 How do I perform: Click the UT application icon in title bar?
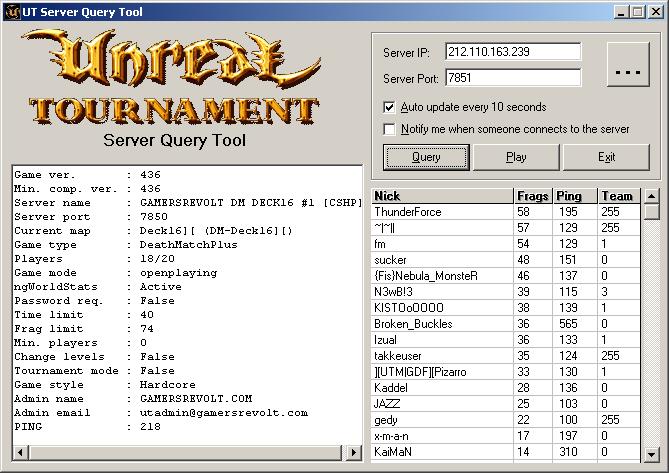pyautogui.click(x=12, y=12)
